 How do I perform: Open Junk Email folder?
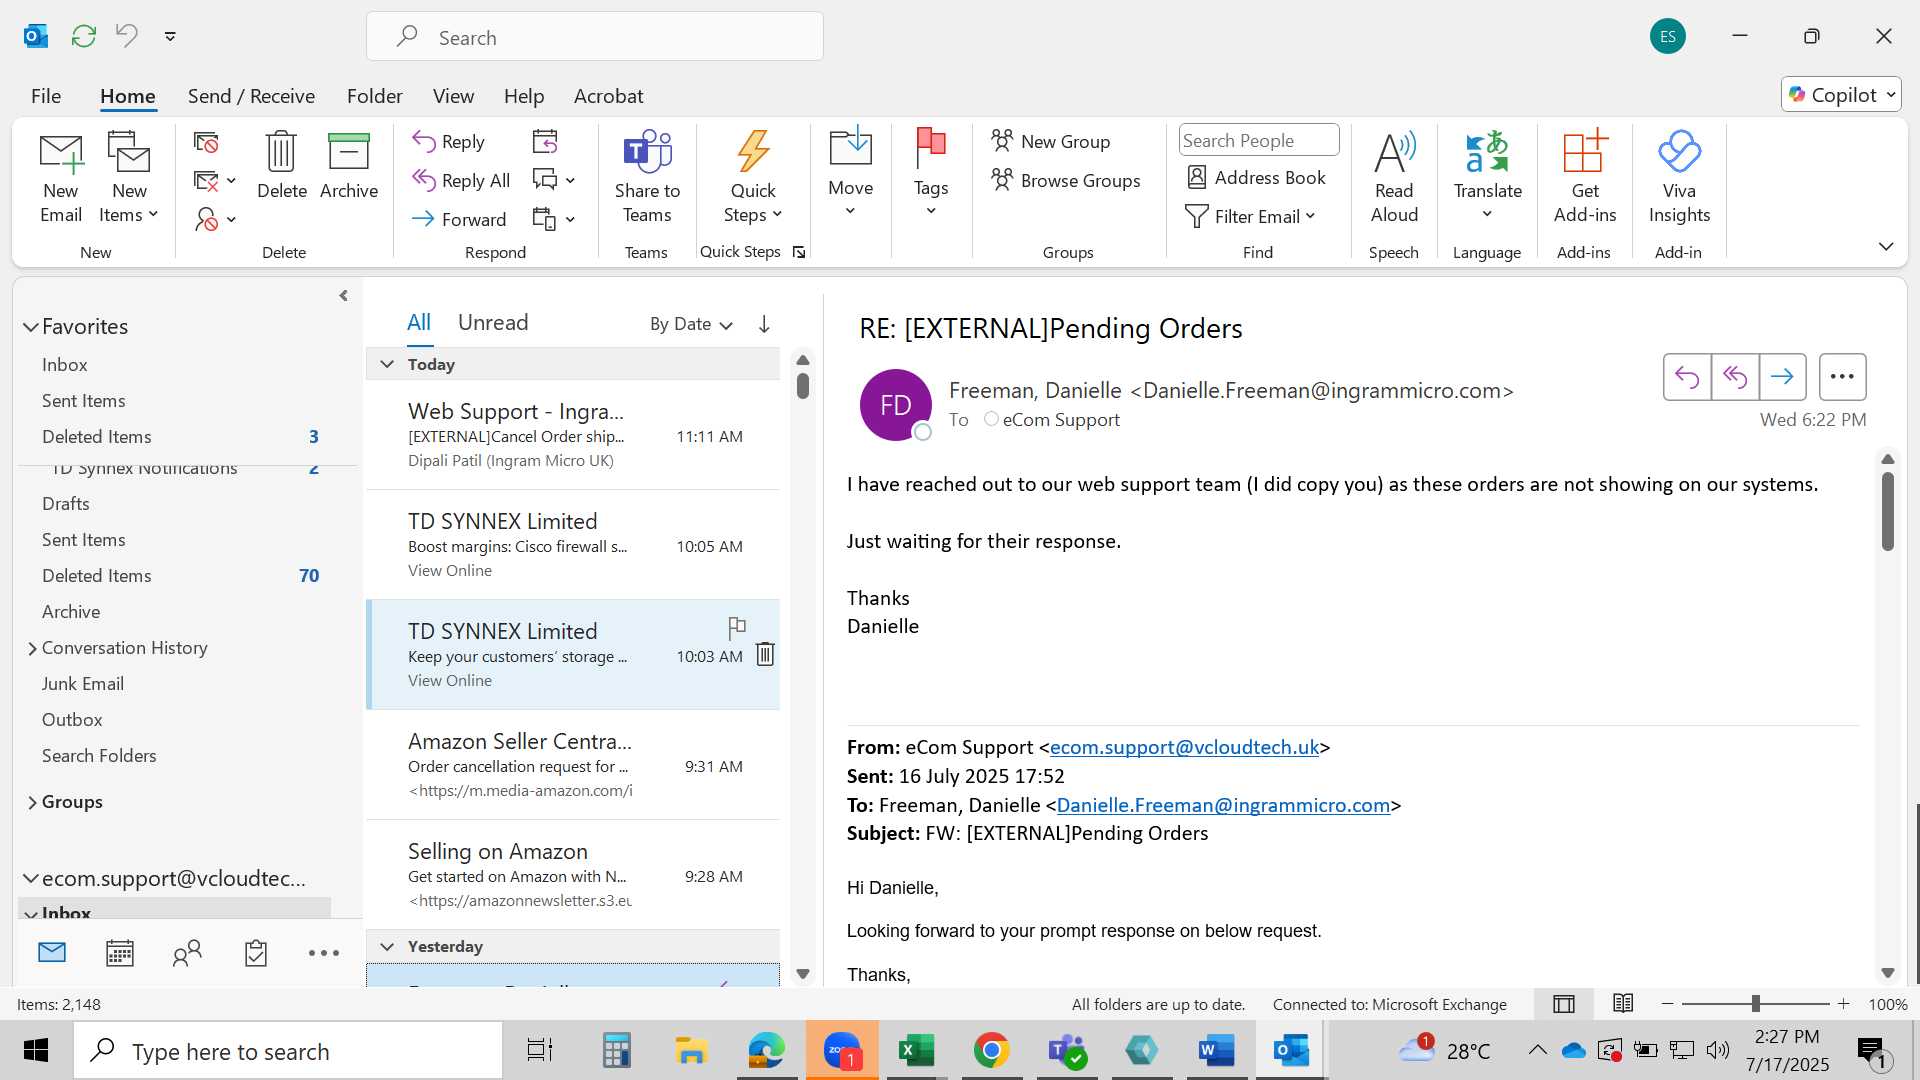[x=83, y=684]
